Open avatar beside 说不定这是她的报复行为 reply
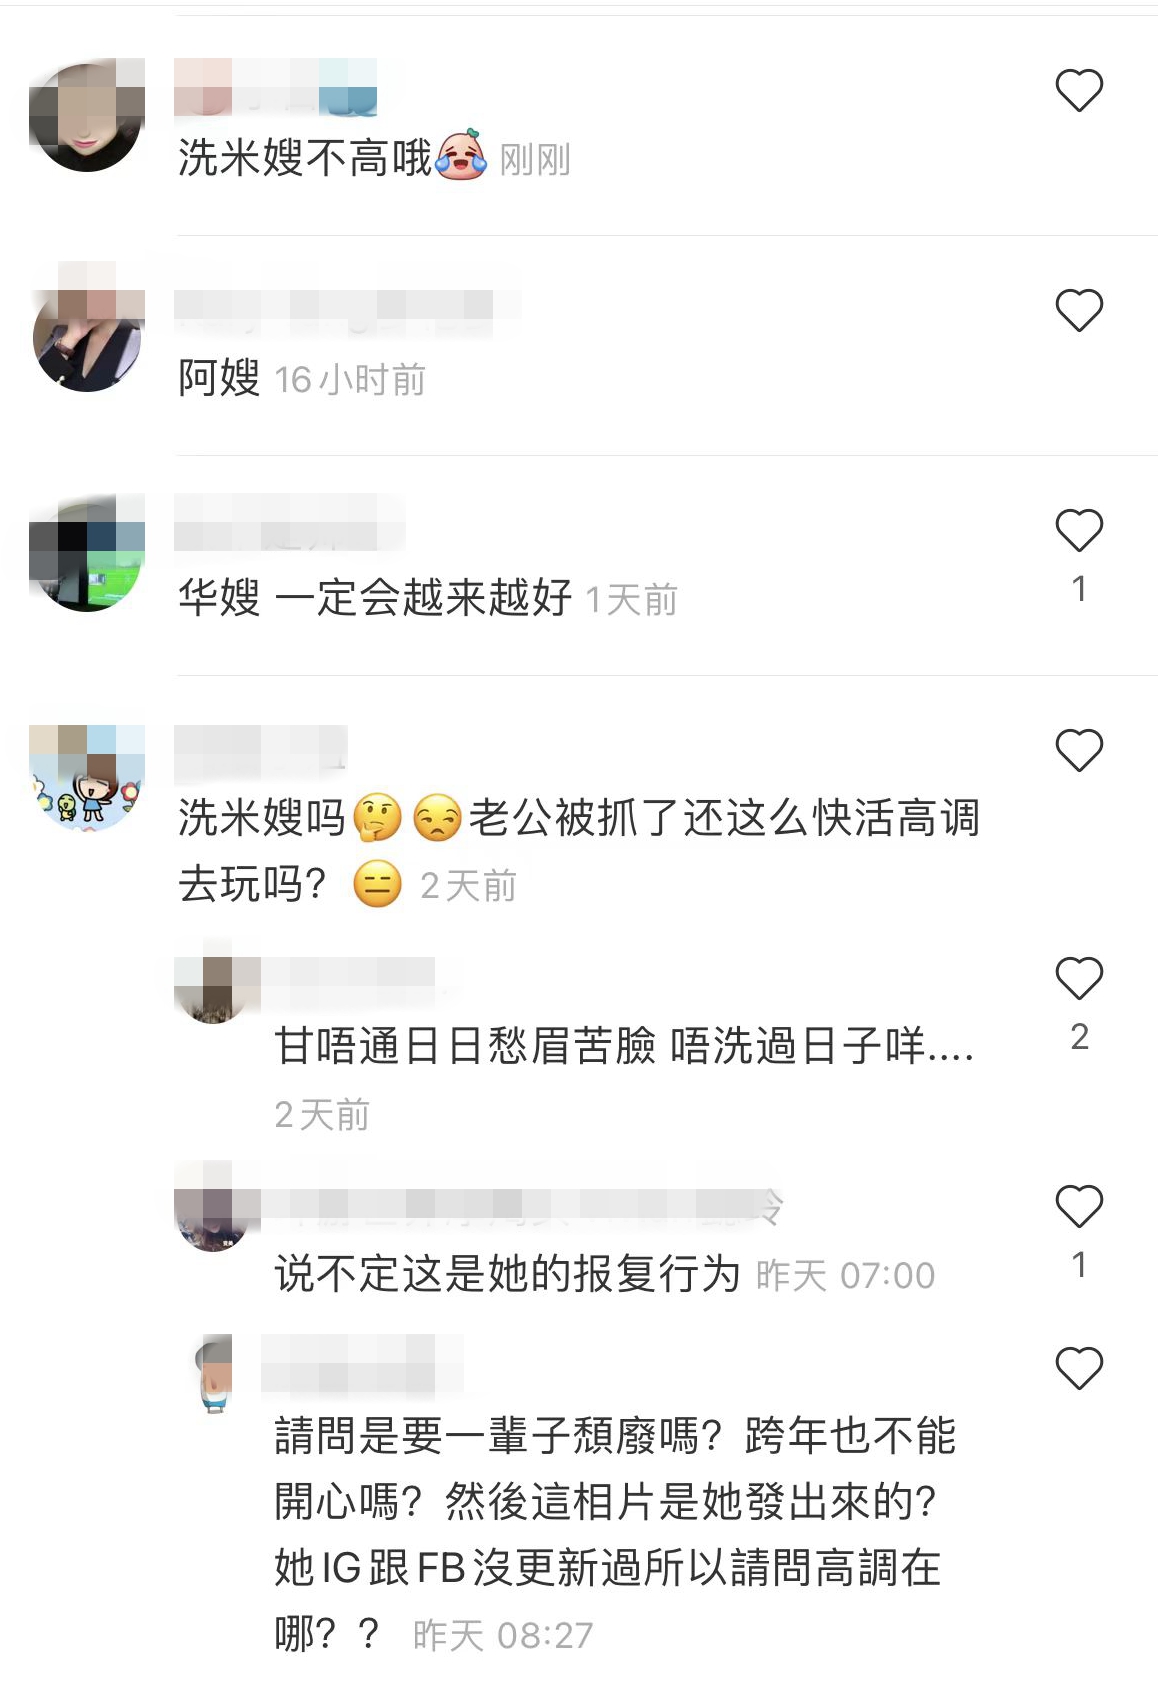The image size is (1158, 1690). point(212,1209)
